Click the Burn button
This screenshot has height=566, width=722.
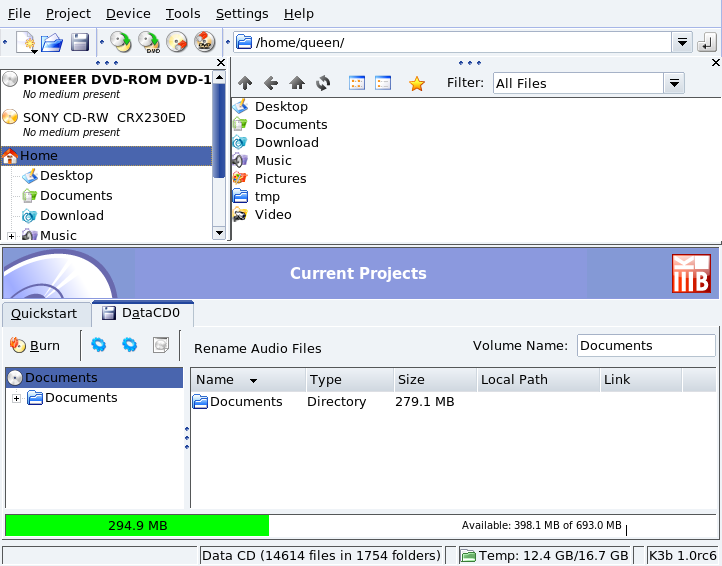tap(35, 346)
